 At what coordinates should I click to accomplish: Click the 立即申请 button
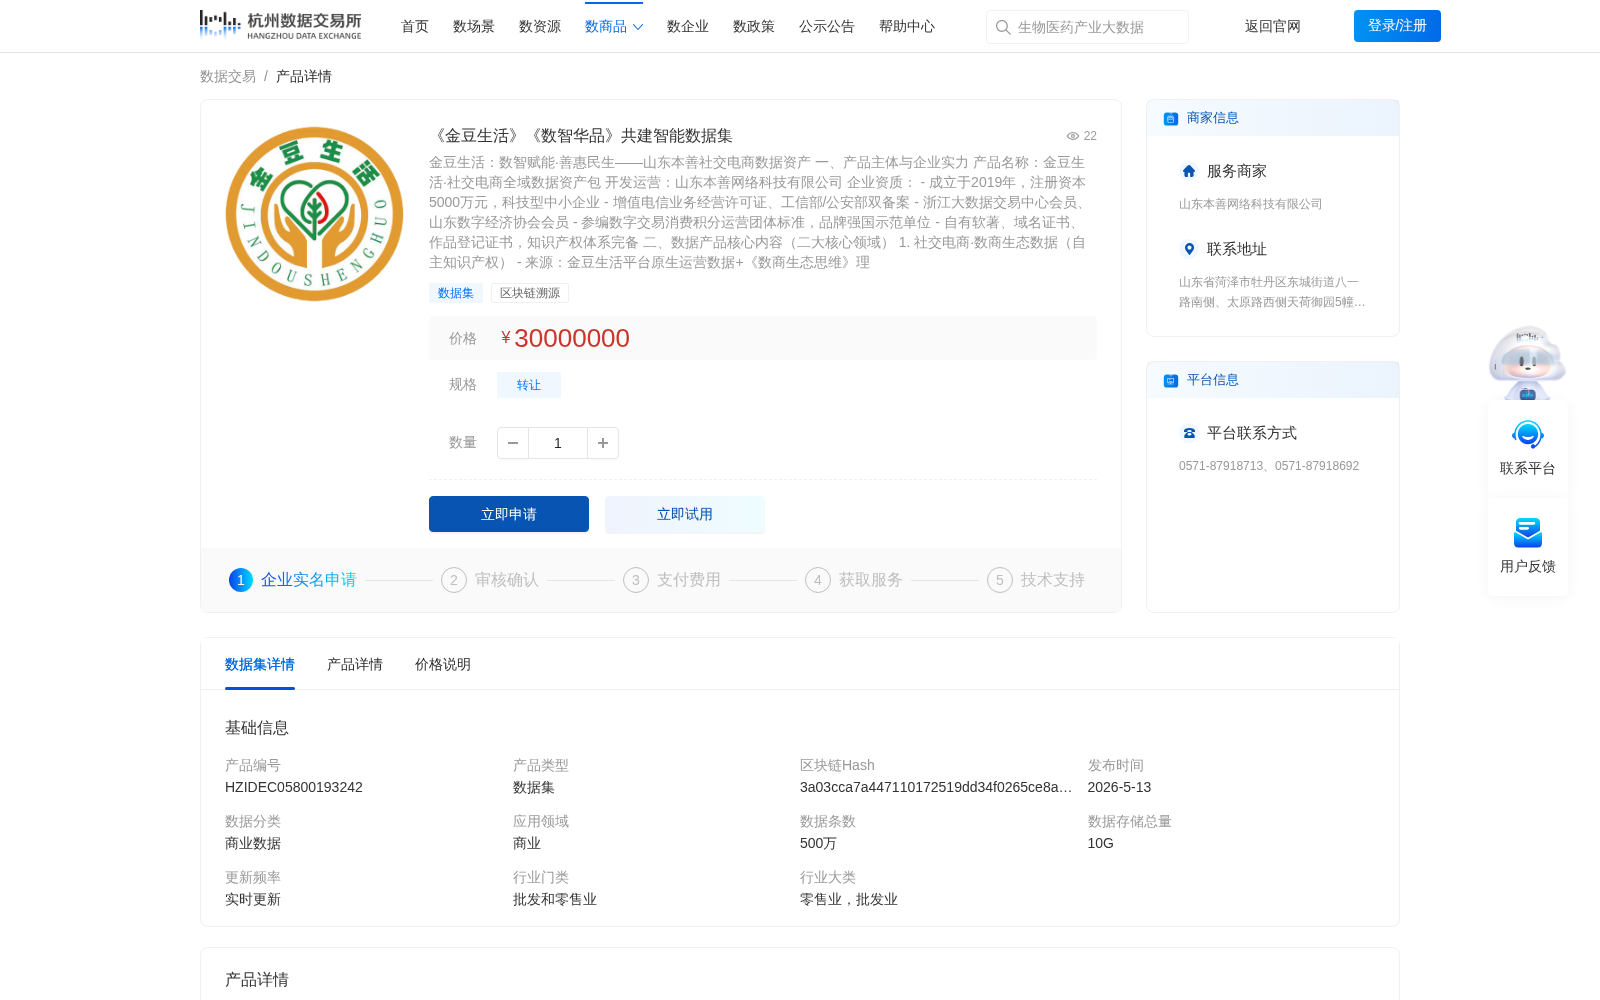pyautogui.click(x=509, y=514)
